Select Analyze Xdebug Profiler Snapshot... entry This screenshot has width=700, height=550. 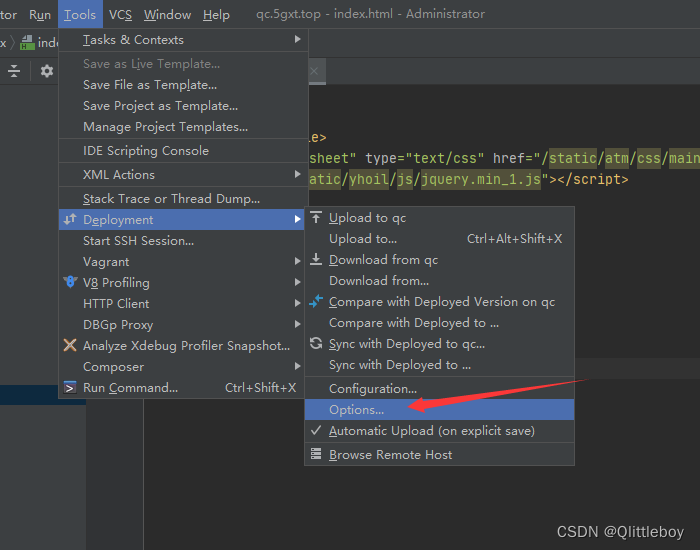pyautogui.click(x=181, y=346)
